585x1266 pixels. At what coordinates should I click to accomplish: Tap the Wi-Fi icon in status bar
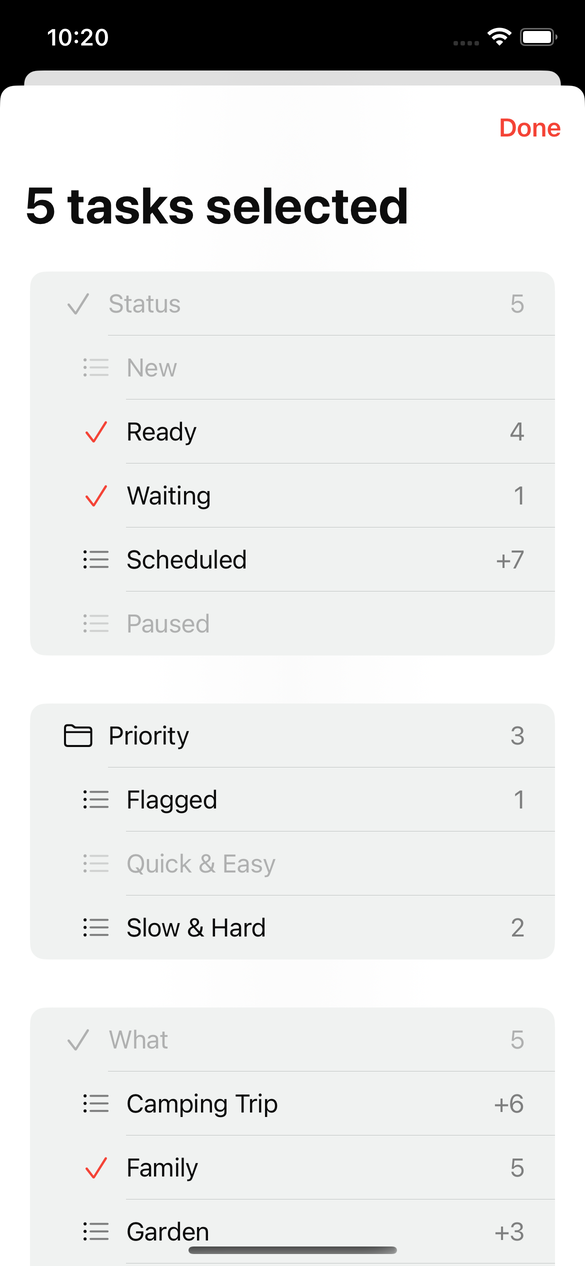pyautogui.click(x=497, y=37)
